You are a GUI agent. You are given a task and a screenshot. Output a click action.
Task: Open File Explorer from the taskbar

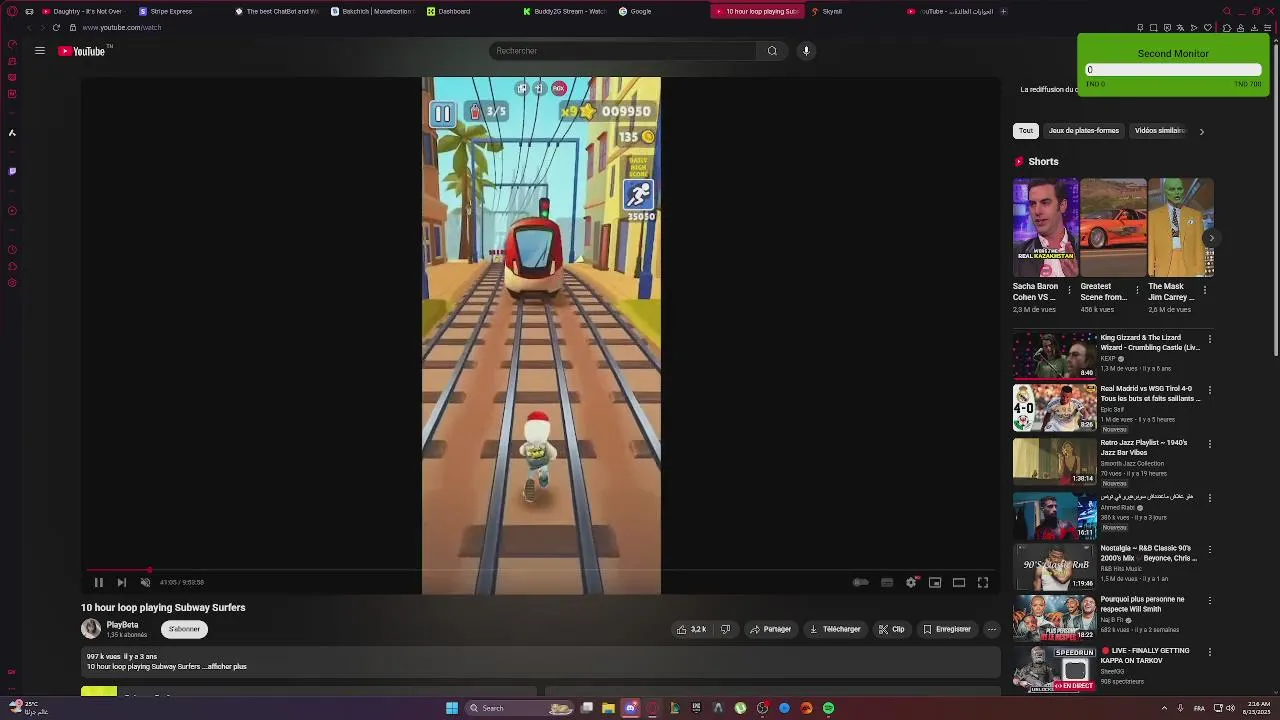tap(608, 708)
